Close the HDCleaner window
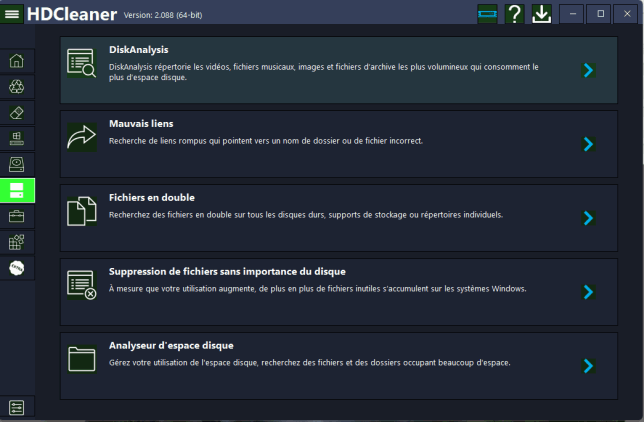Screen dimensions: 644x422 pos(627,14)
